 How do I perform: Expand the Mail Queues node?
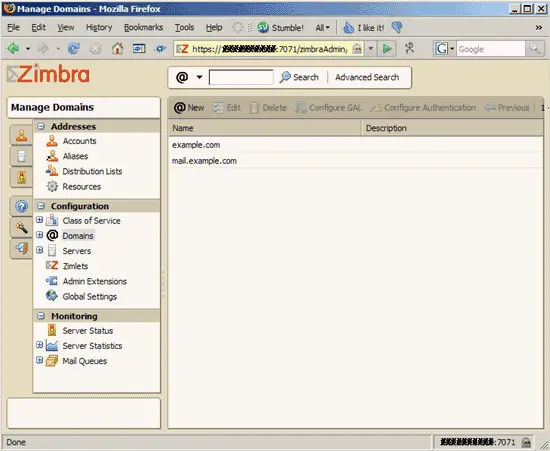(x=40, y=360)
